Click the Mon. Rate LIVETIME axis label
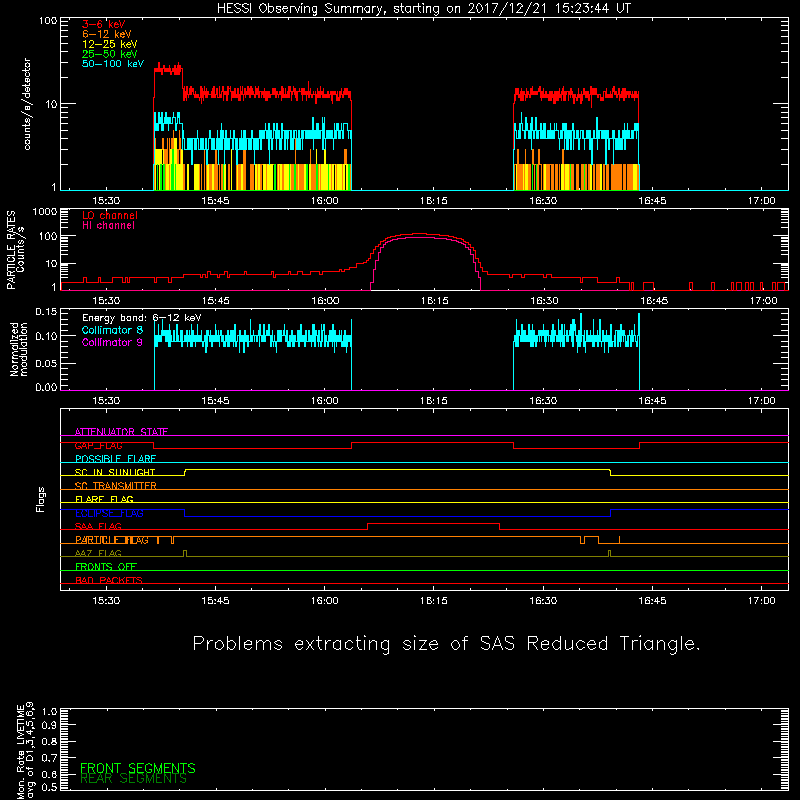 coord(25,750)
